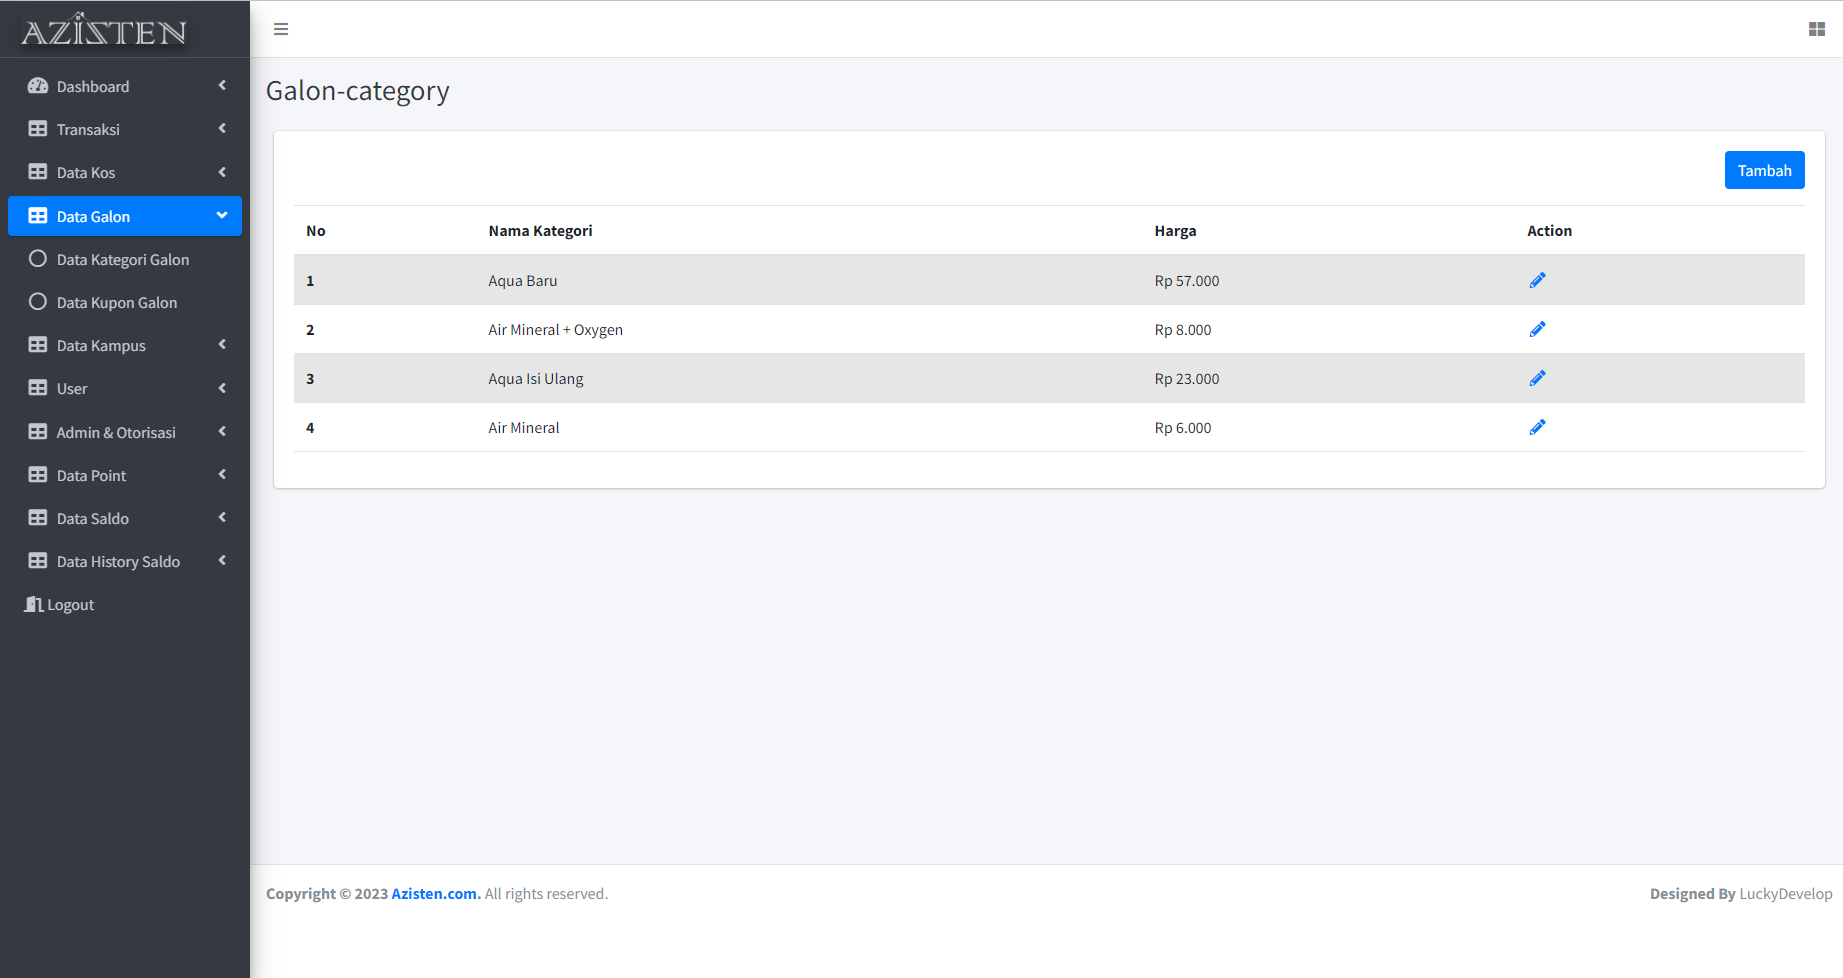The width and height of the screenshot is (1843, 978).
Task: Expand the Data Kos submenu arrow
Action: pos(222,172)
